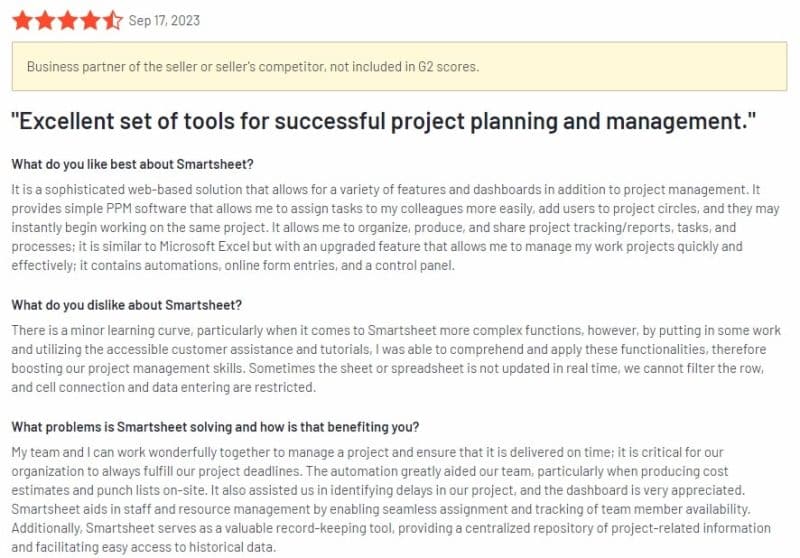Click the paragraph starting 'There is a minor learning curve'

tap(396, 359)
